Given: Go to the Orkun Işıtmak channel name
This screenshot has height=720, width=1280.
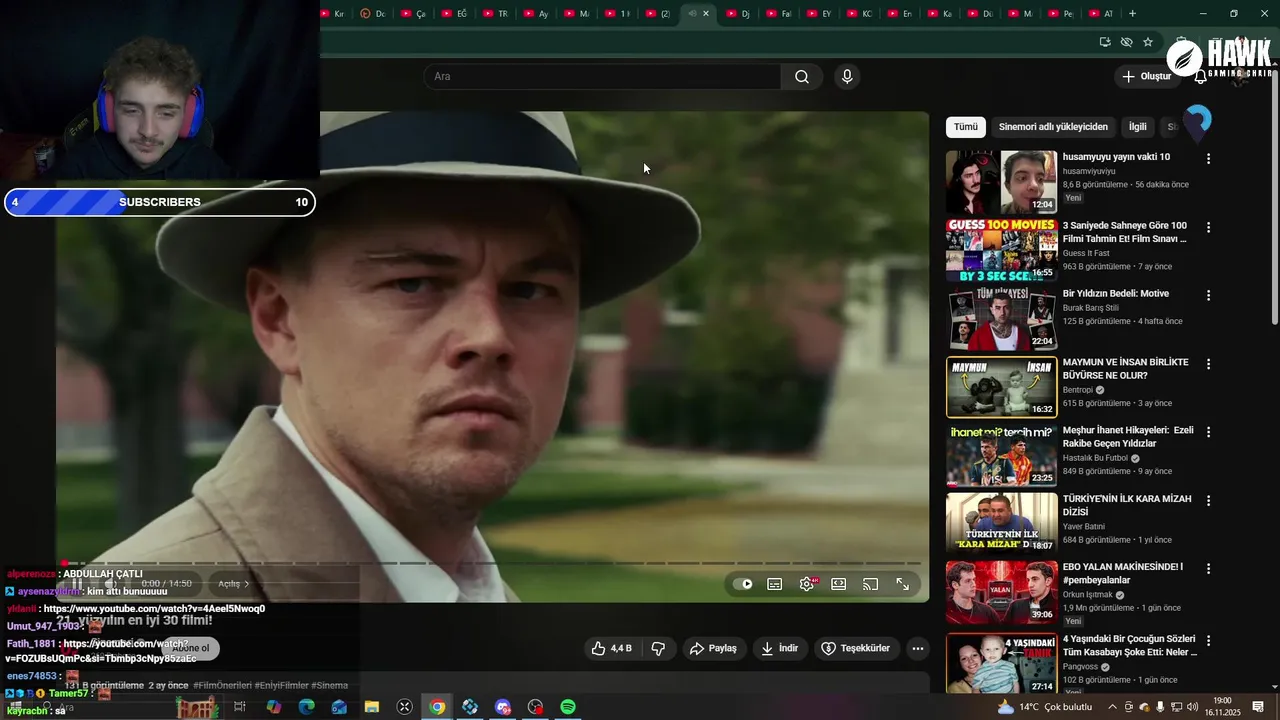Looking at the screenshot, I should (x=1088, y=594).
